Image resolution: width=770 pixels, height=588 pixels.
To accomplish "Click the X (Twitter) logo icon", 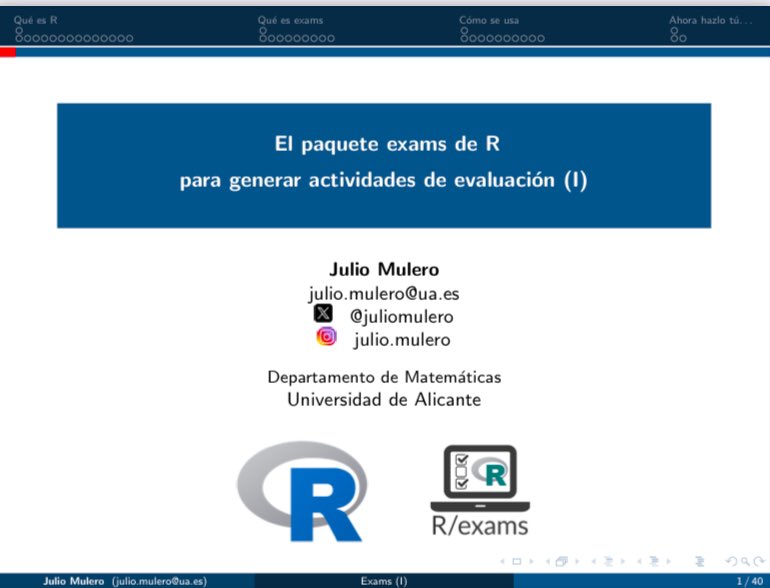I will point(323,313).
